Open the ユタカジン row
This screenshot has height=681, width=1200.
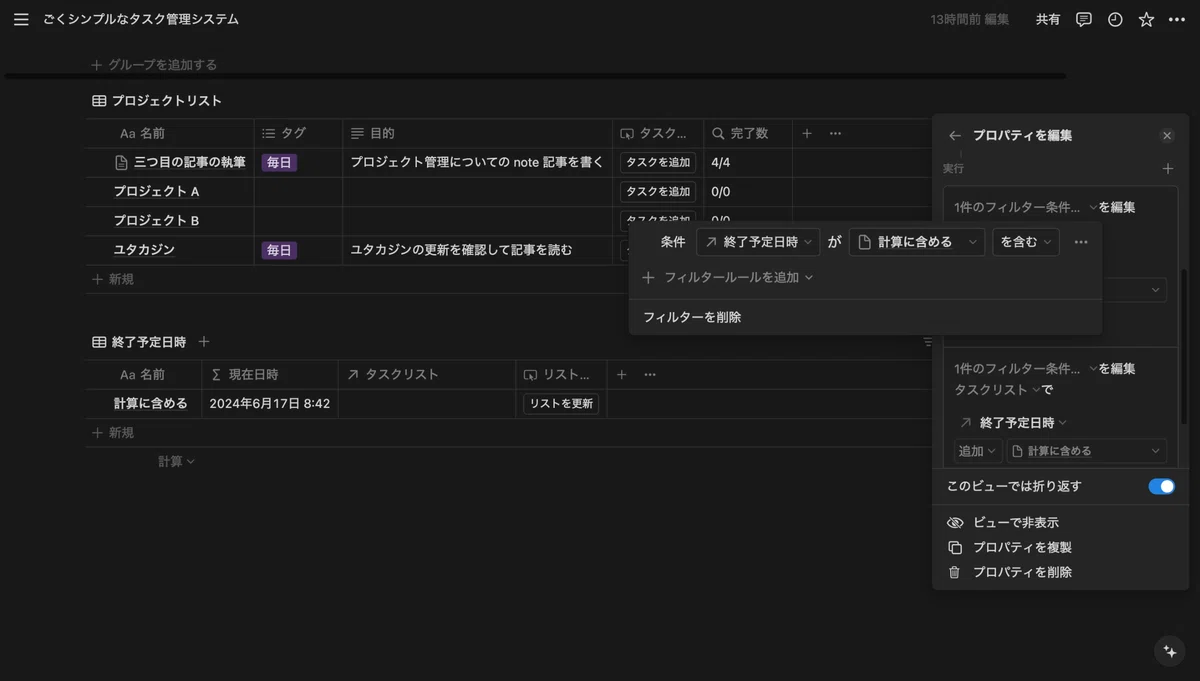click(x=144, y=250)
